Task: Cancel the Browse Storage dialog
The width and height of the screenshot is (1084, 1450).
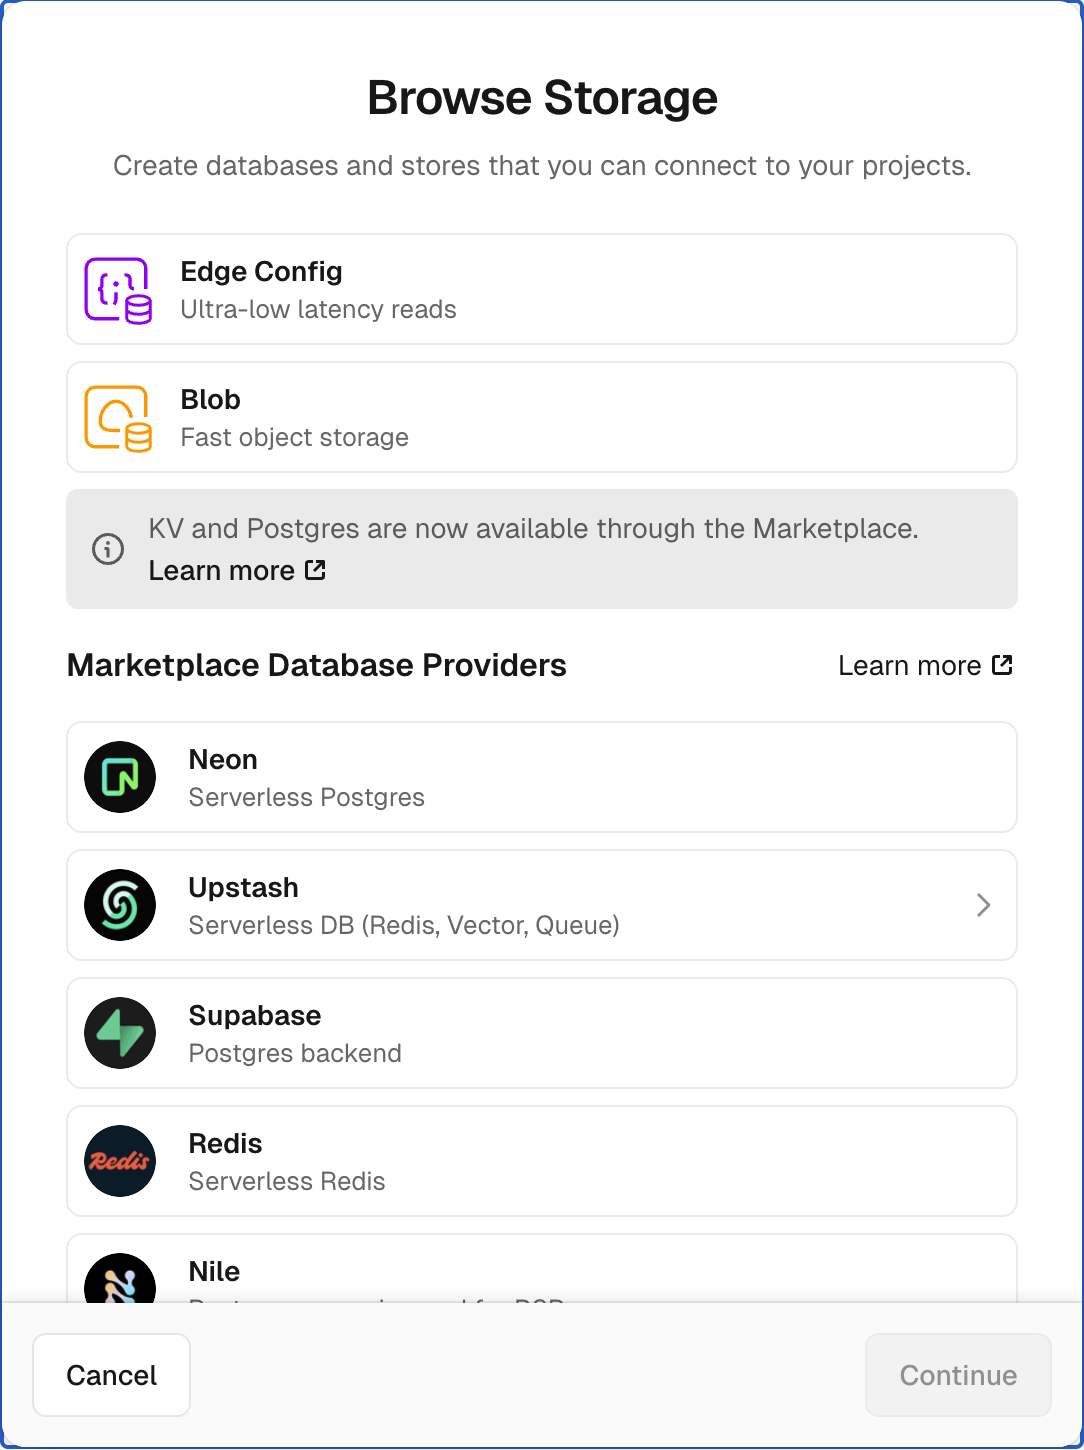Action: 112,1375
